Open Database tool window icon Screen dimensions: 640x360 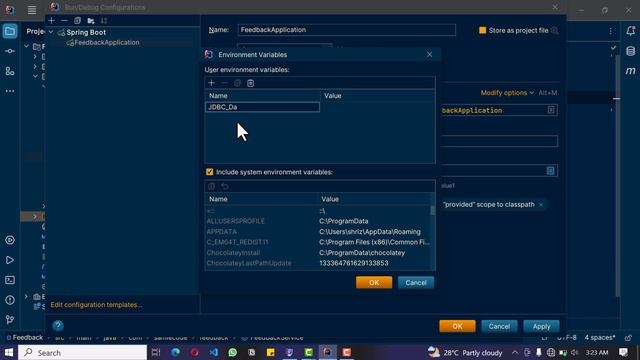click(630, 51)
